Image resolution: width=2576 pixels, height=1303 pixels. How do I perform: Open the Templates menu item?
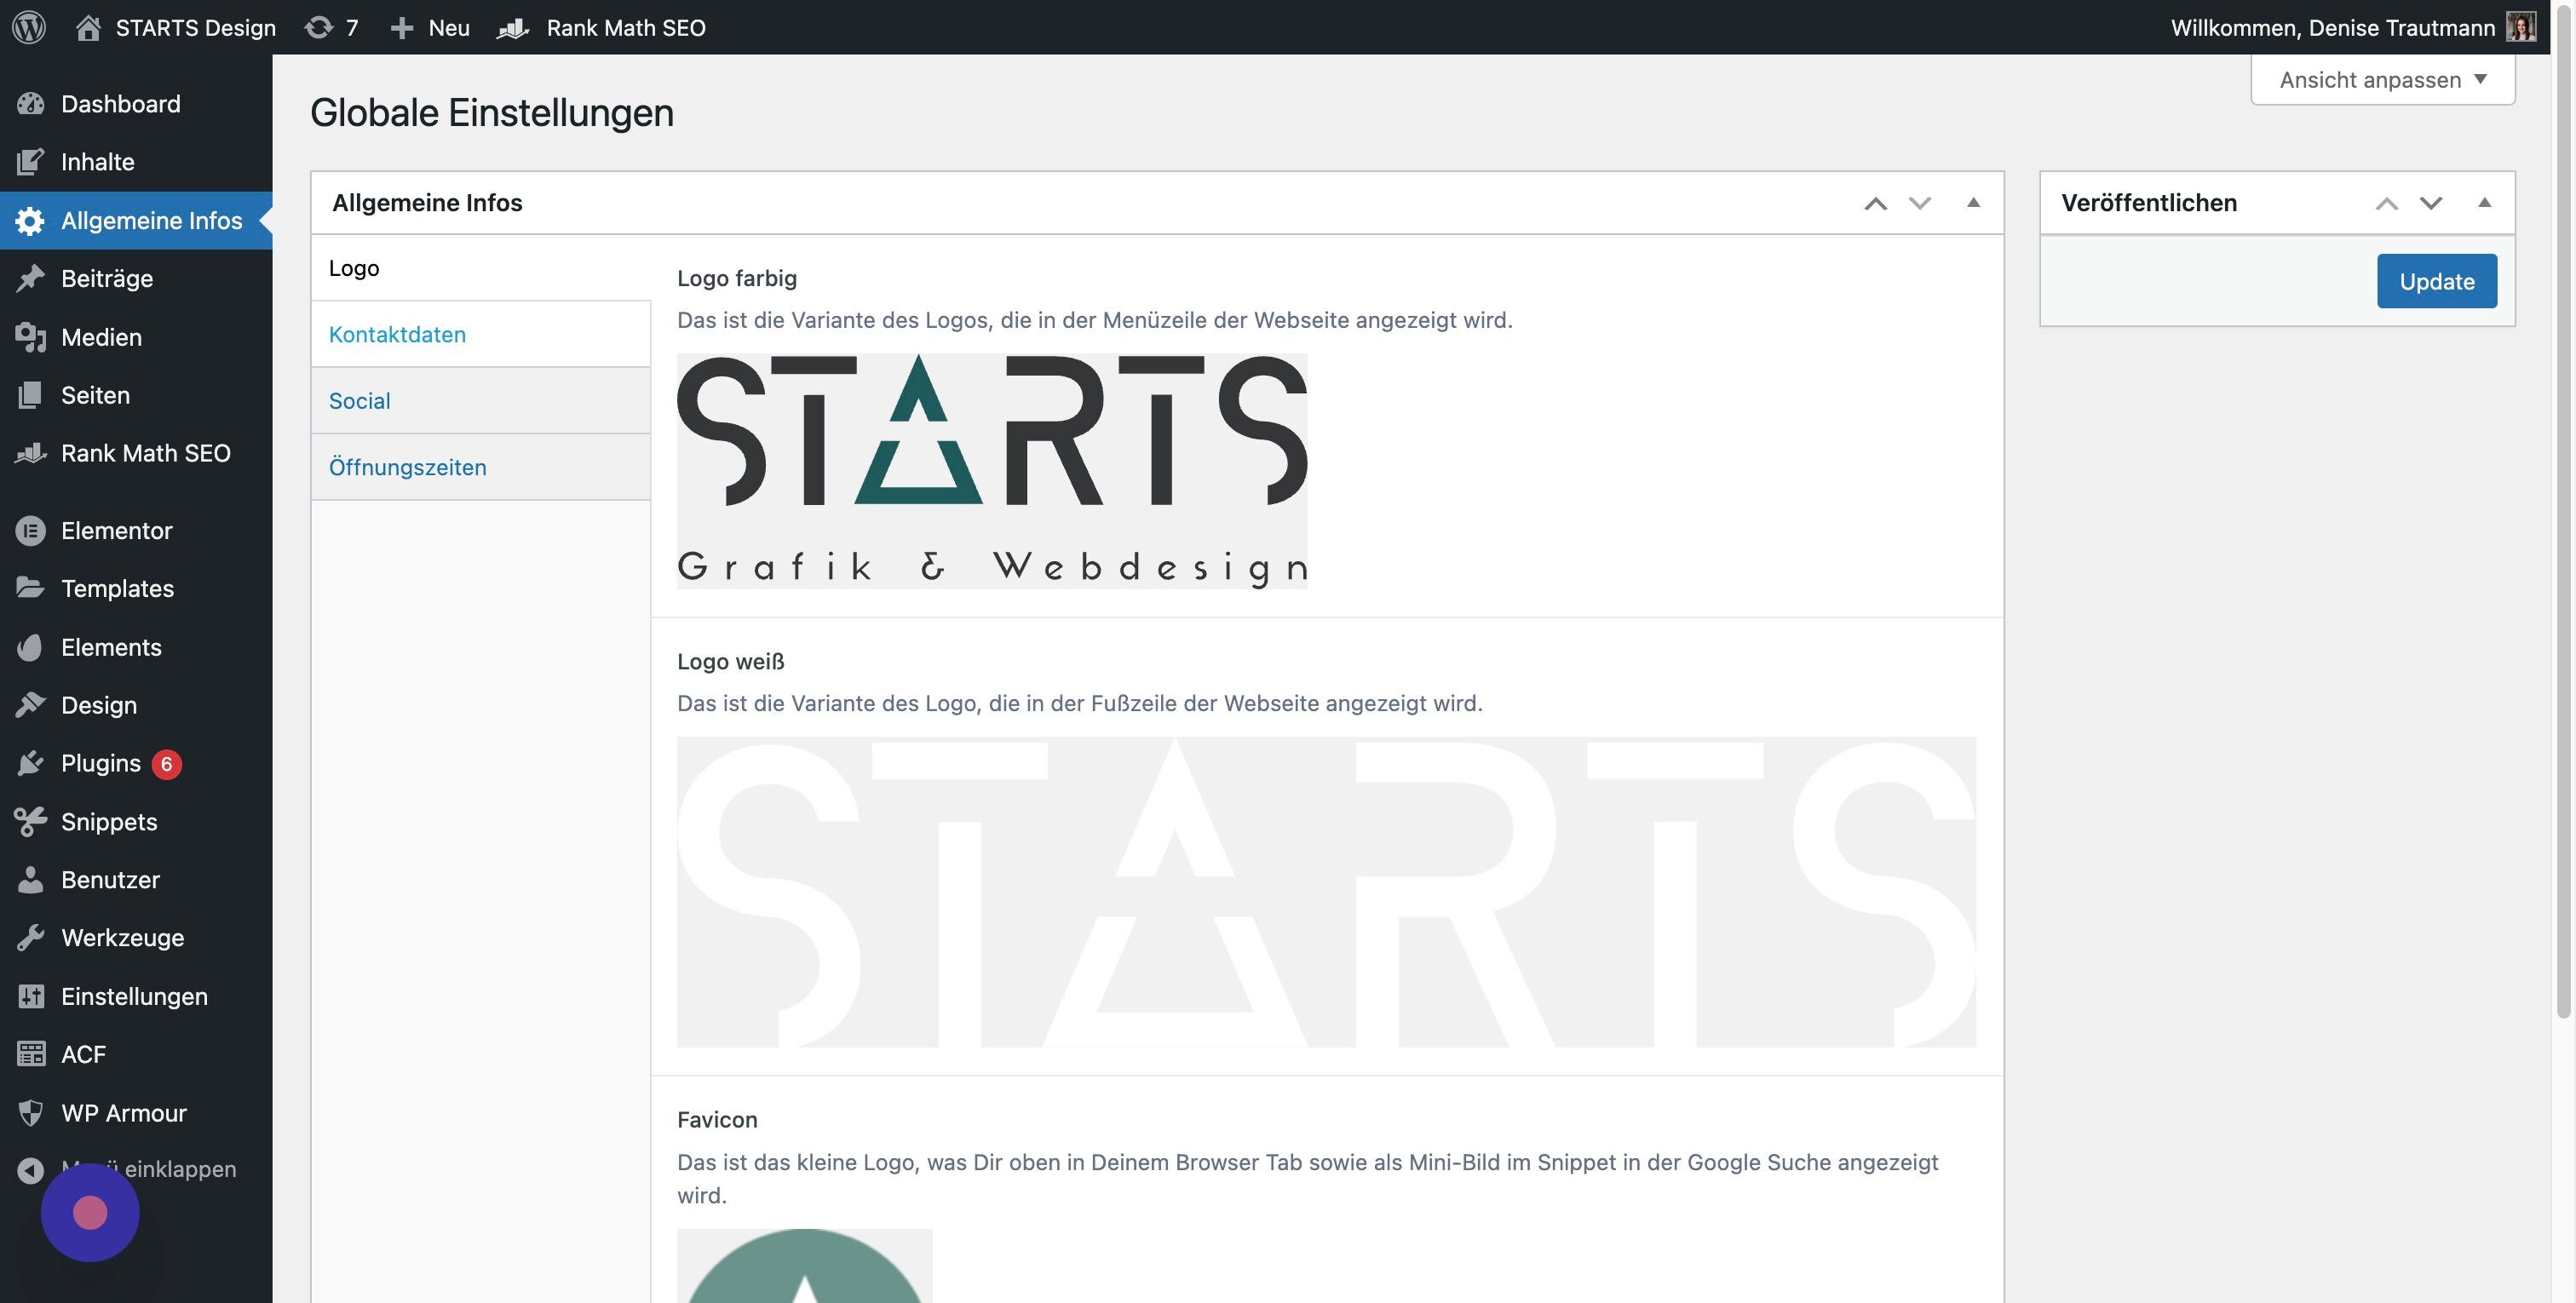point(136,588)
